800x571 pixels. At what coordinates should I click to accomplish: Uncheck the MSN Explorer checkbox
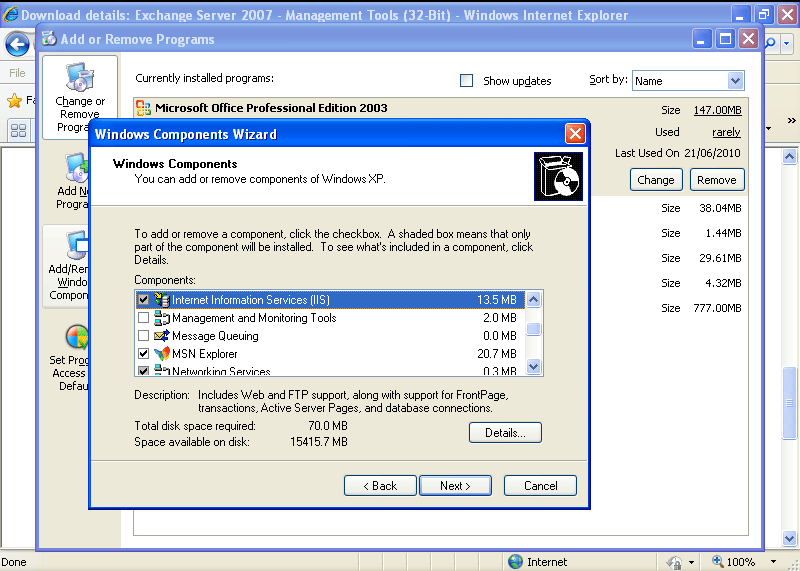point(143,354)
